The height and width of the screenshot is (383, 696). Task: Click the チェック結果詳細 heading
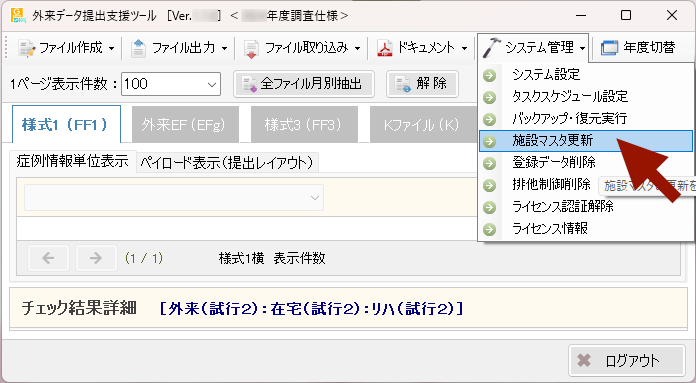click(79, 308)
